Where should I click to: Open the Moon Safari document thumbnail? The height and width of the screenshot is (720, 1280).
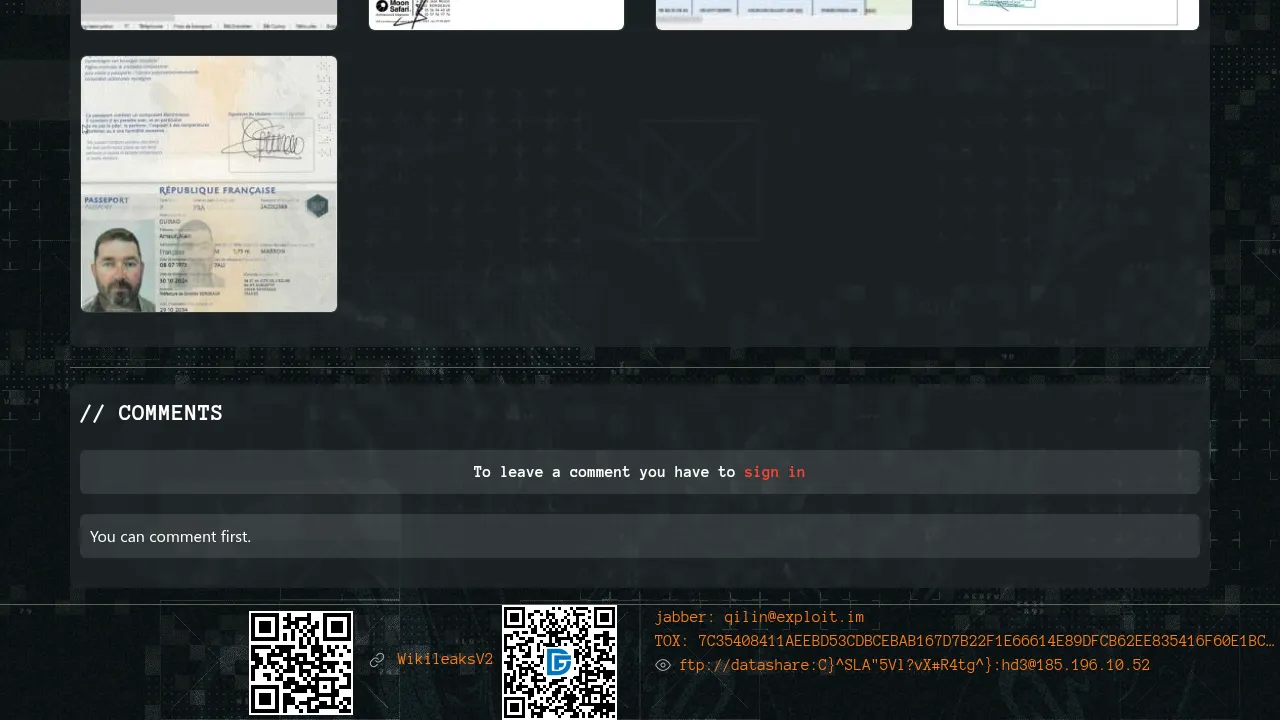(496, 14)
